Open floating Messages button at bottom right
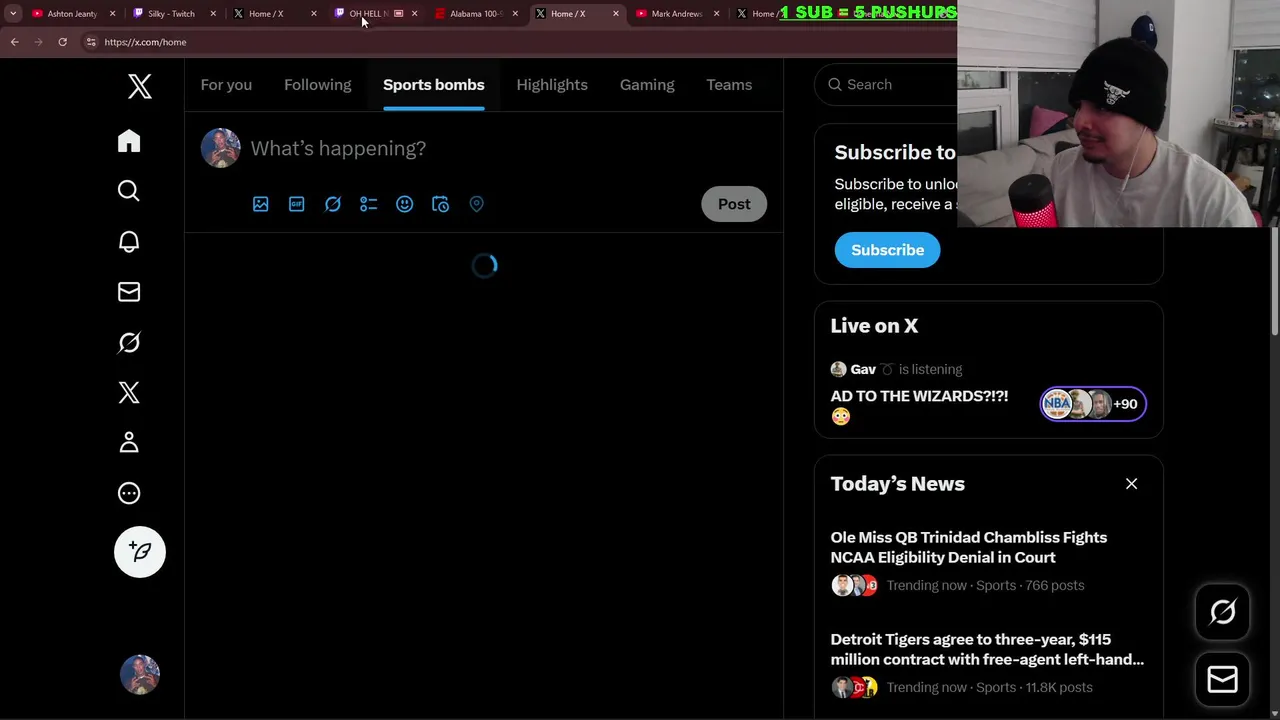1280x720 pixels. pos(1223,680)
